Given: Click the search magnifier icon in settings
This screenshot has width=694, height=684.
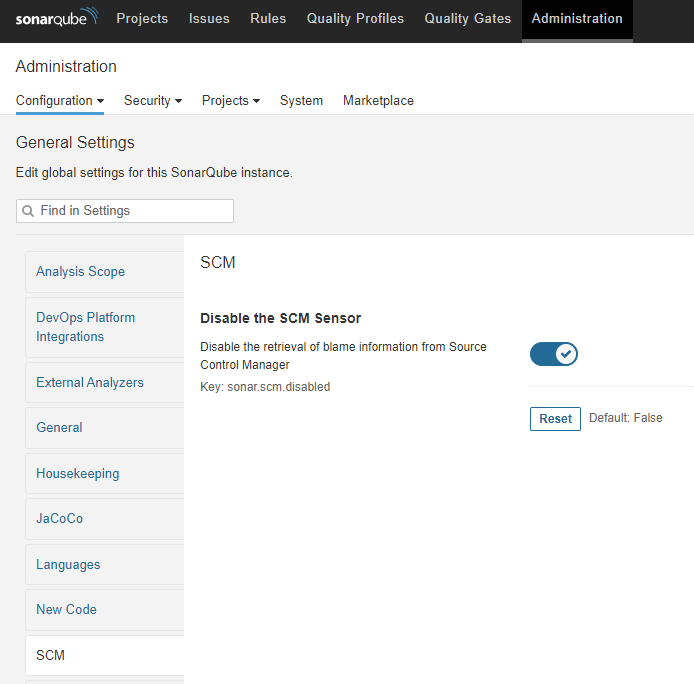Looking at the screenshot, I should (x=28, y=211).
